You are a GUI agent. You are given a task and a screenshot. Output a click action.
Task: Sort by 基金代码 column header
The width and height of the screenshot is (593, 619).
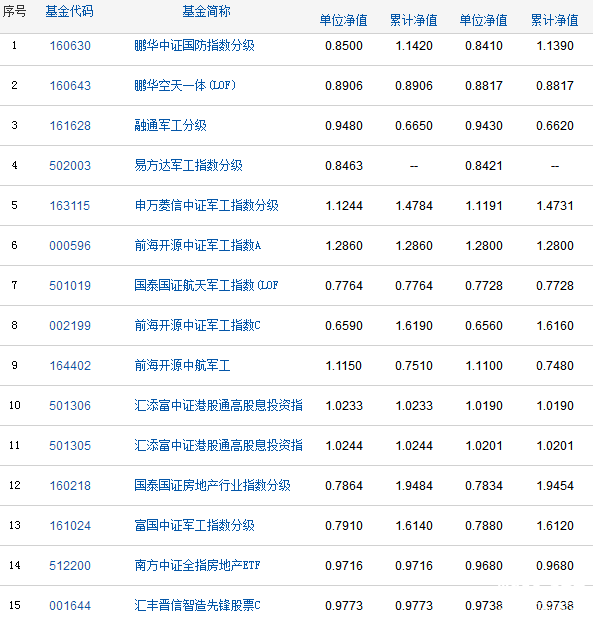69,11
